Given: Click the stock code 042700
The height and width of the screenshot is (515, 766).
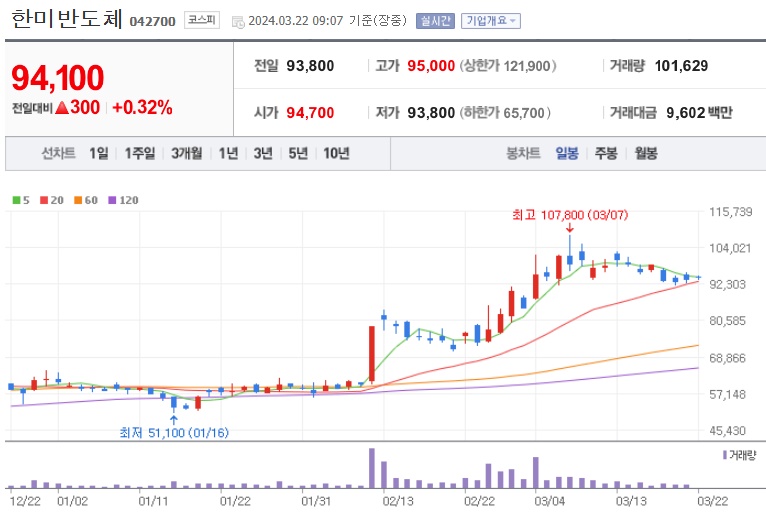Looking at the screenshot, I should (x=152, y=21).
